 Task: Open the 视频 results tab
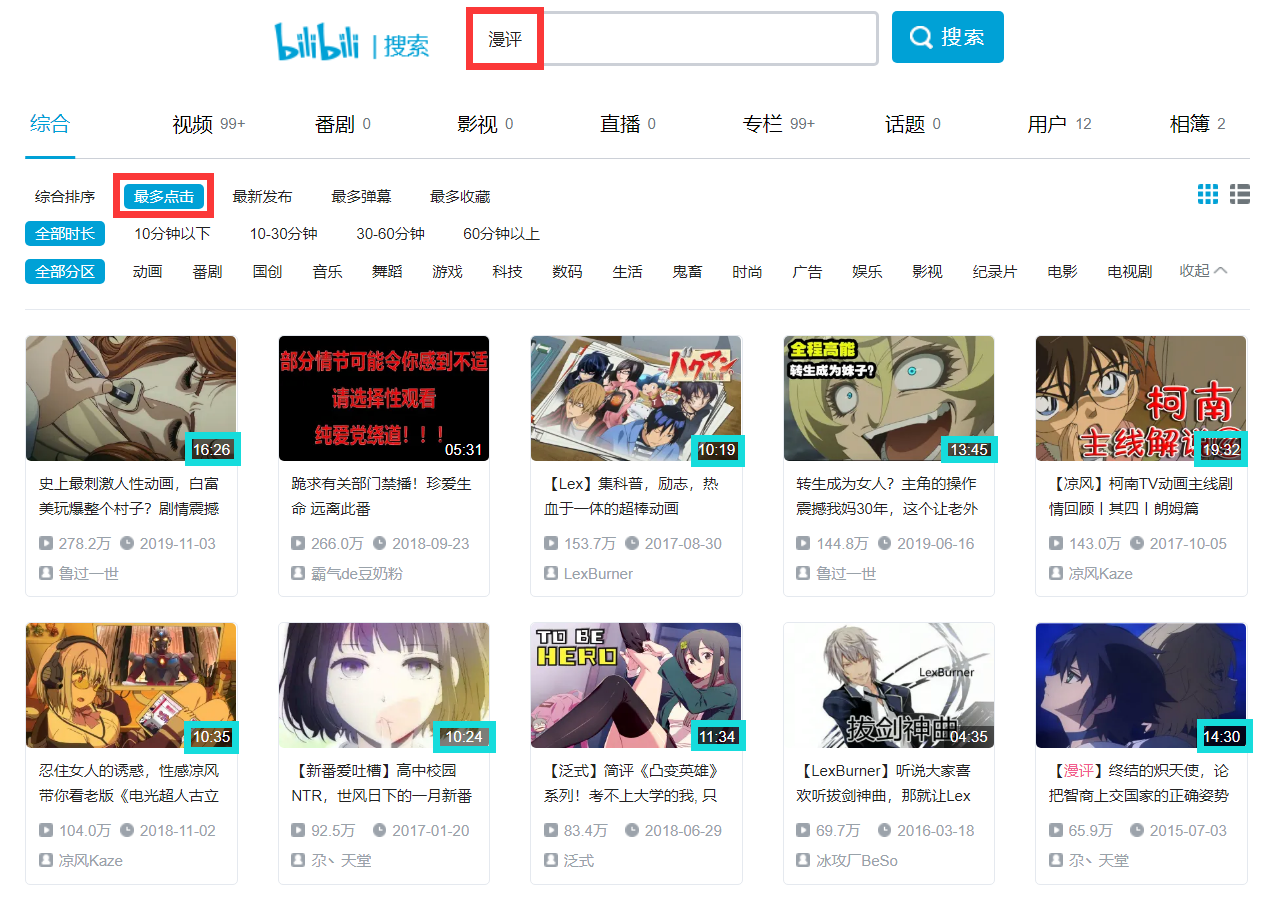tap(209, 124)
